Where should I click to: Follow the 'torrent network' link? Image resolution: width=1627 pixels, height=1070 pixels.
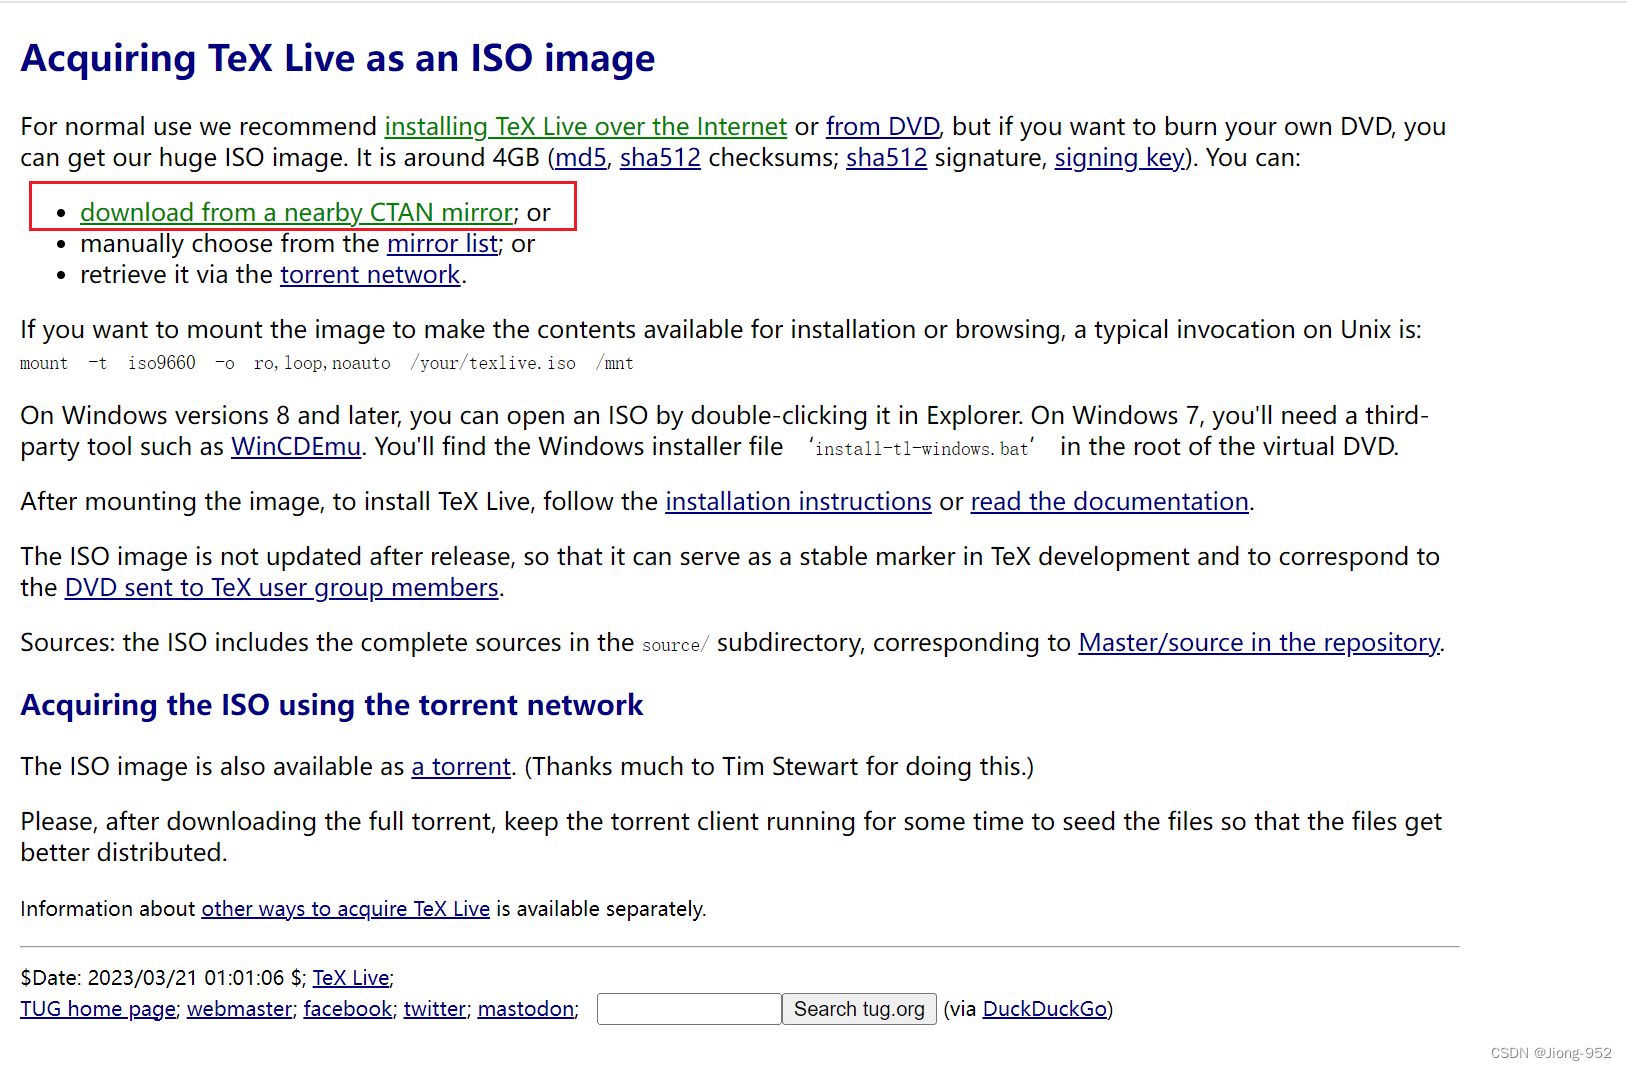370,275
